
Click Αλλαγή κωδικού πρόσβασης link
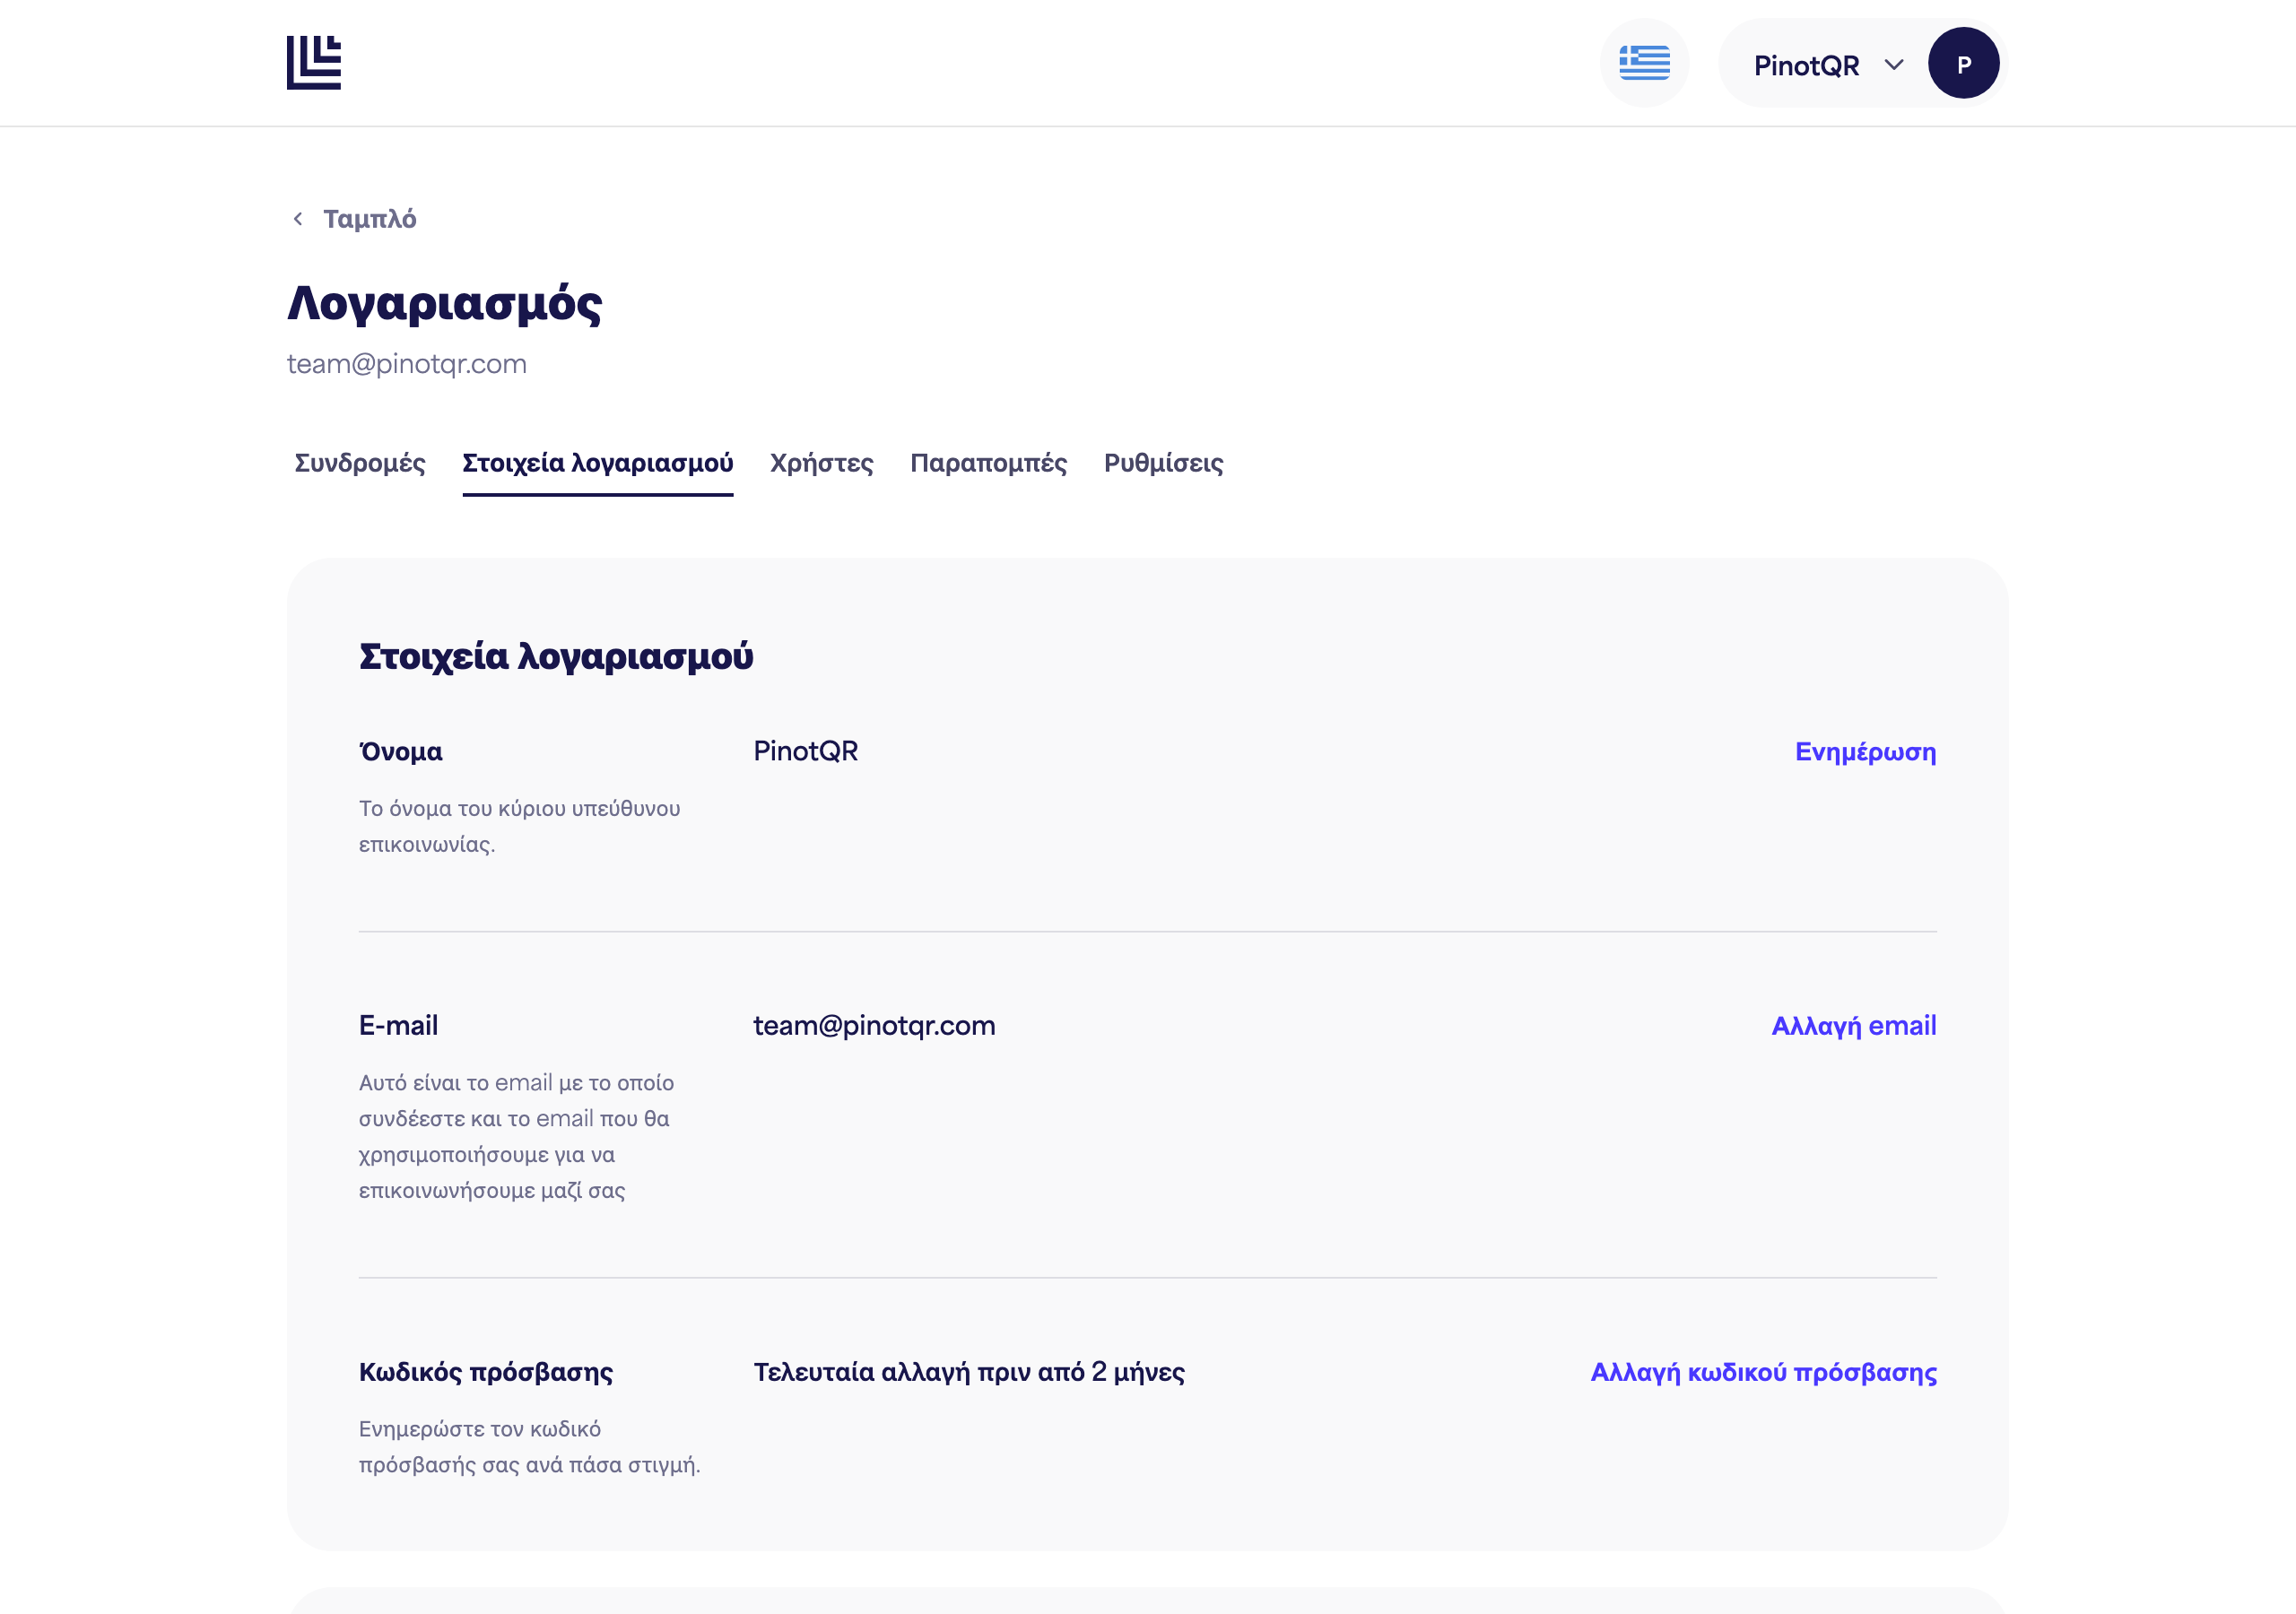1763,1372
